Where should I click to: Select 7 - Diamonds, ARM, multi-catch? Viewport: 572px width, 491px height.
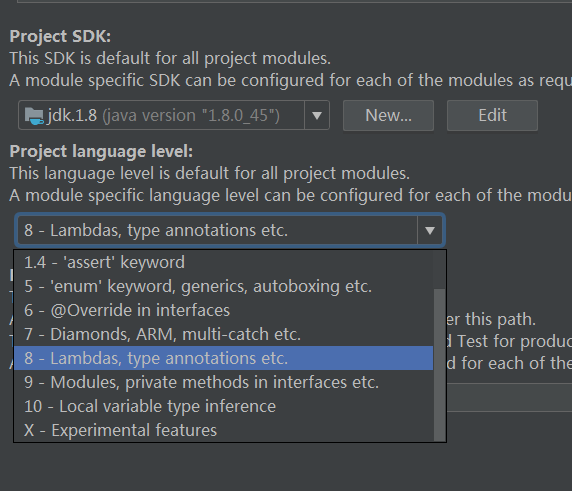(223, 334)
